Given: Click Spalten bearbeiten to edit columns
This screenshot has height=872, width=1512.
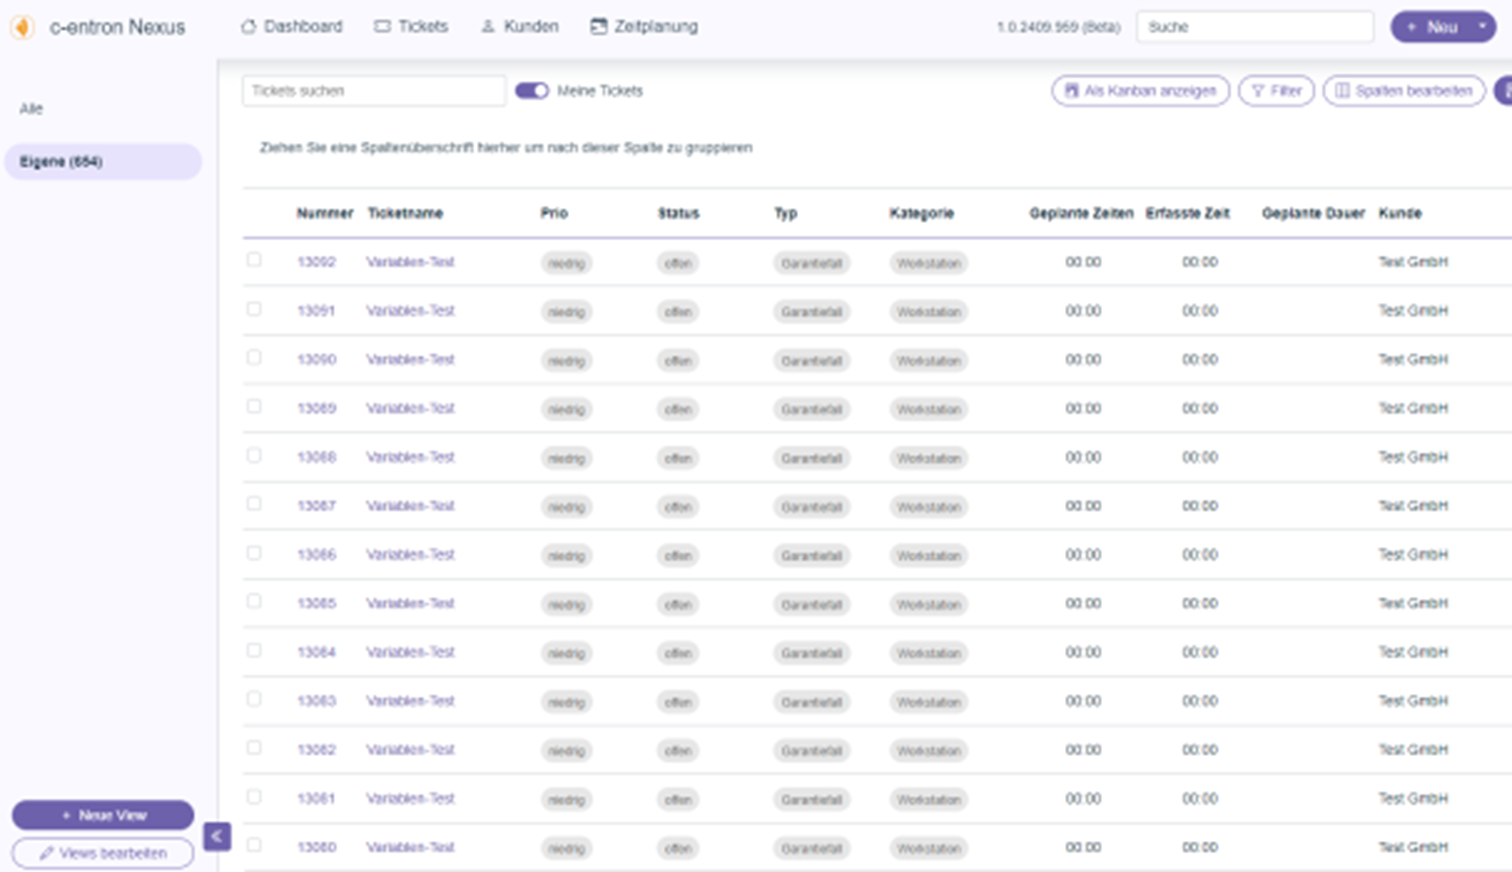Looking at the screenshot, I should pyautogui.click(x=1403, y=91).
